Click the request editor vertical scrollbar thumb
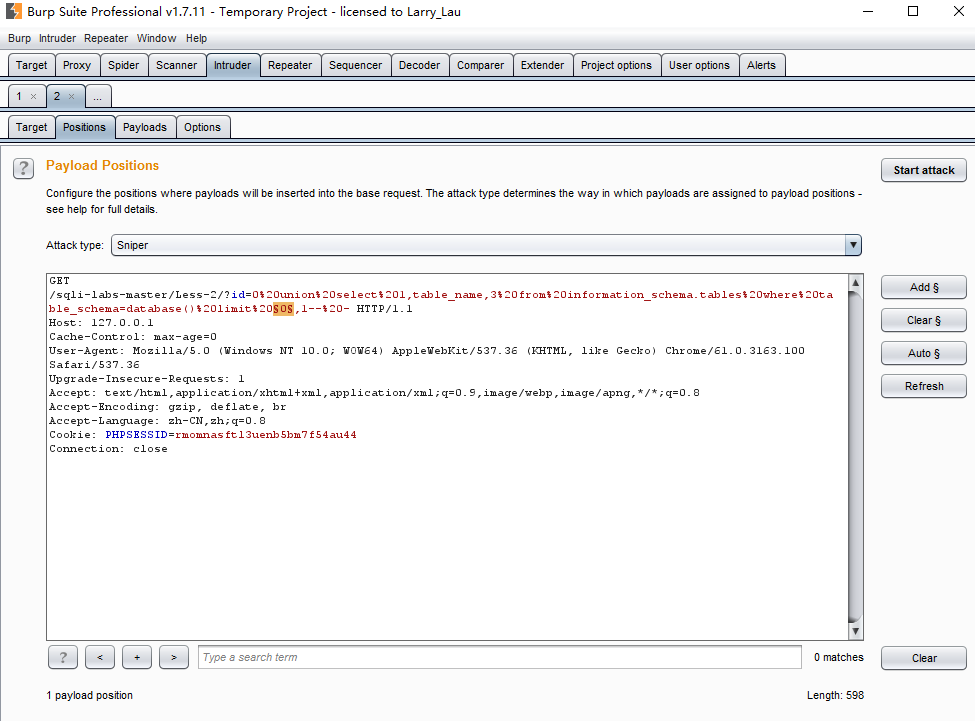 856,456
